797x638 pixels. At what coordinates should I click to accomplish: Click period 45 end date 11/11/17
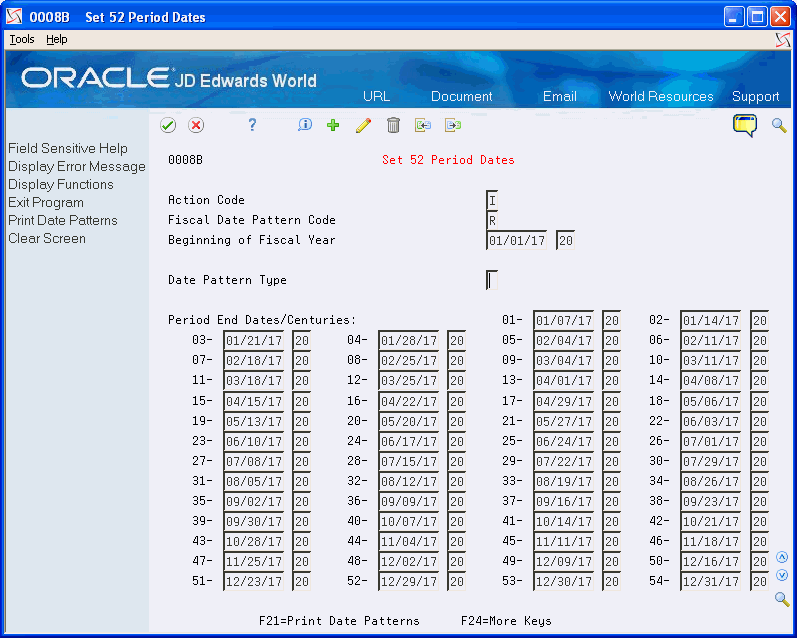tap(564, 541)
